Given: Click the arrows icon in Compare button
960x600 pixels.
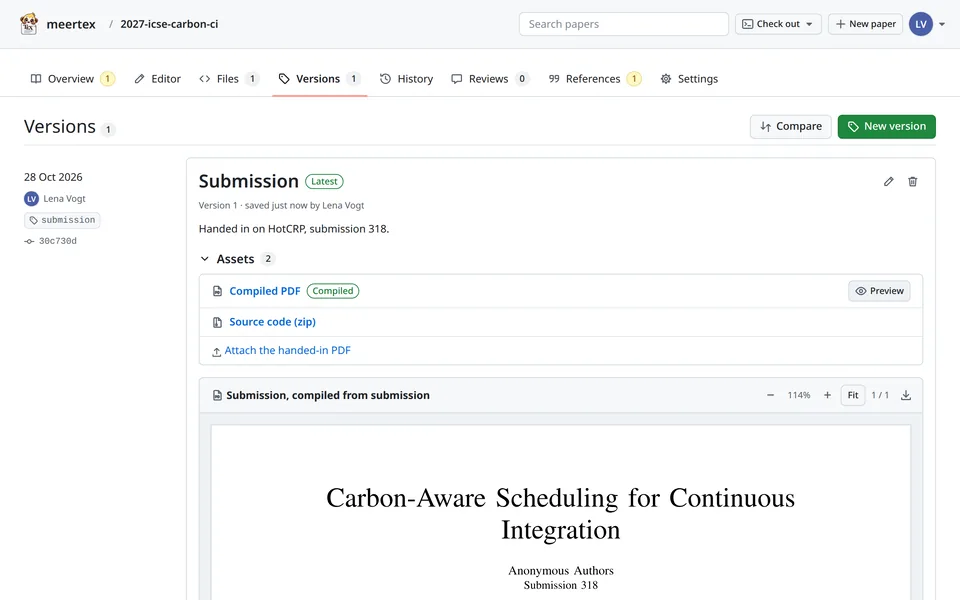Looking at the screenshot, I should coord(765,126).
